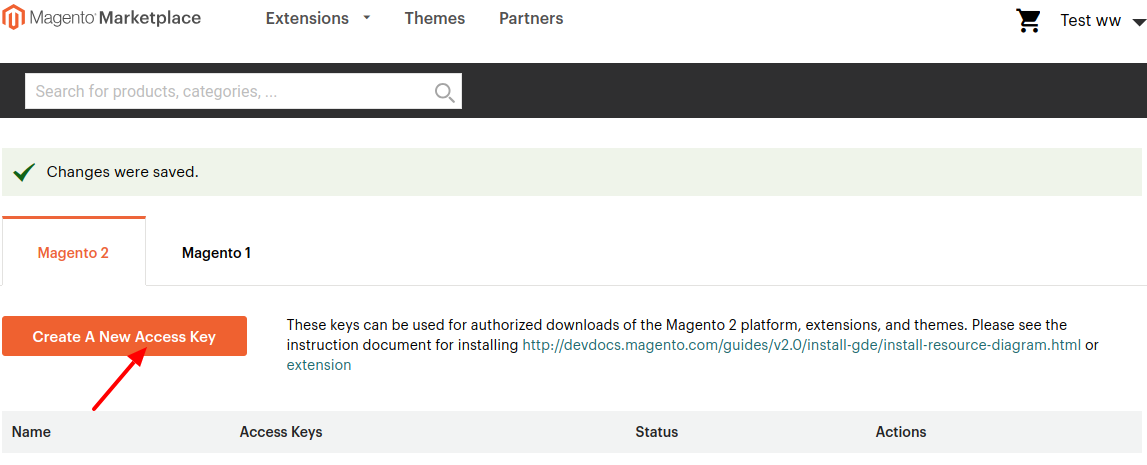Viewport: 1147px width, 465px height.
Task: Click the Name column header
Action: [x=31, y=432]
